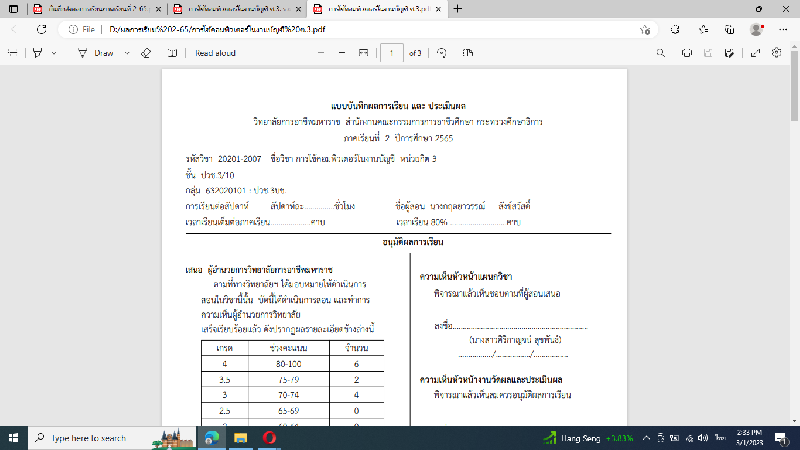
Task: Click the course code '20201-2007' text
Action: (239, 159)
